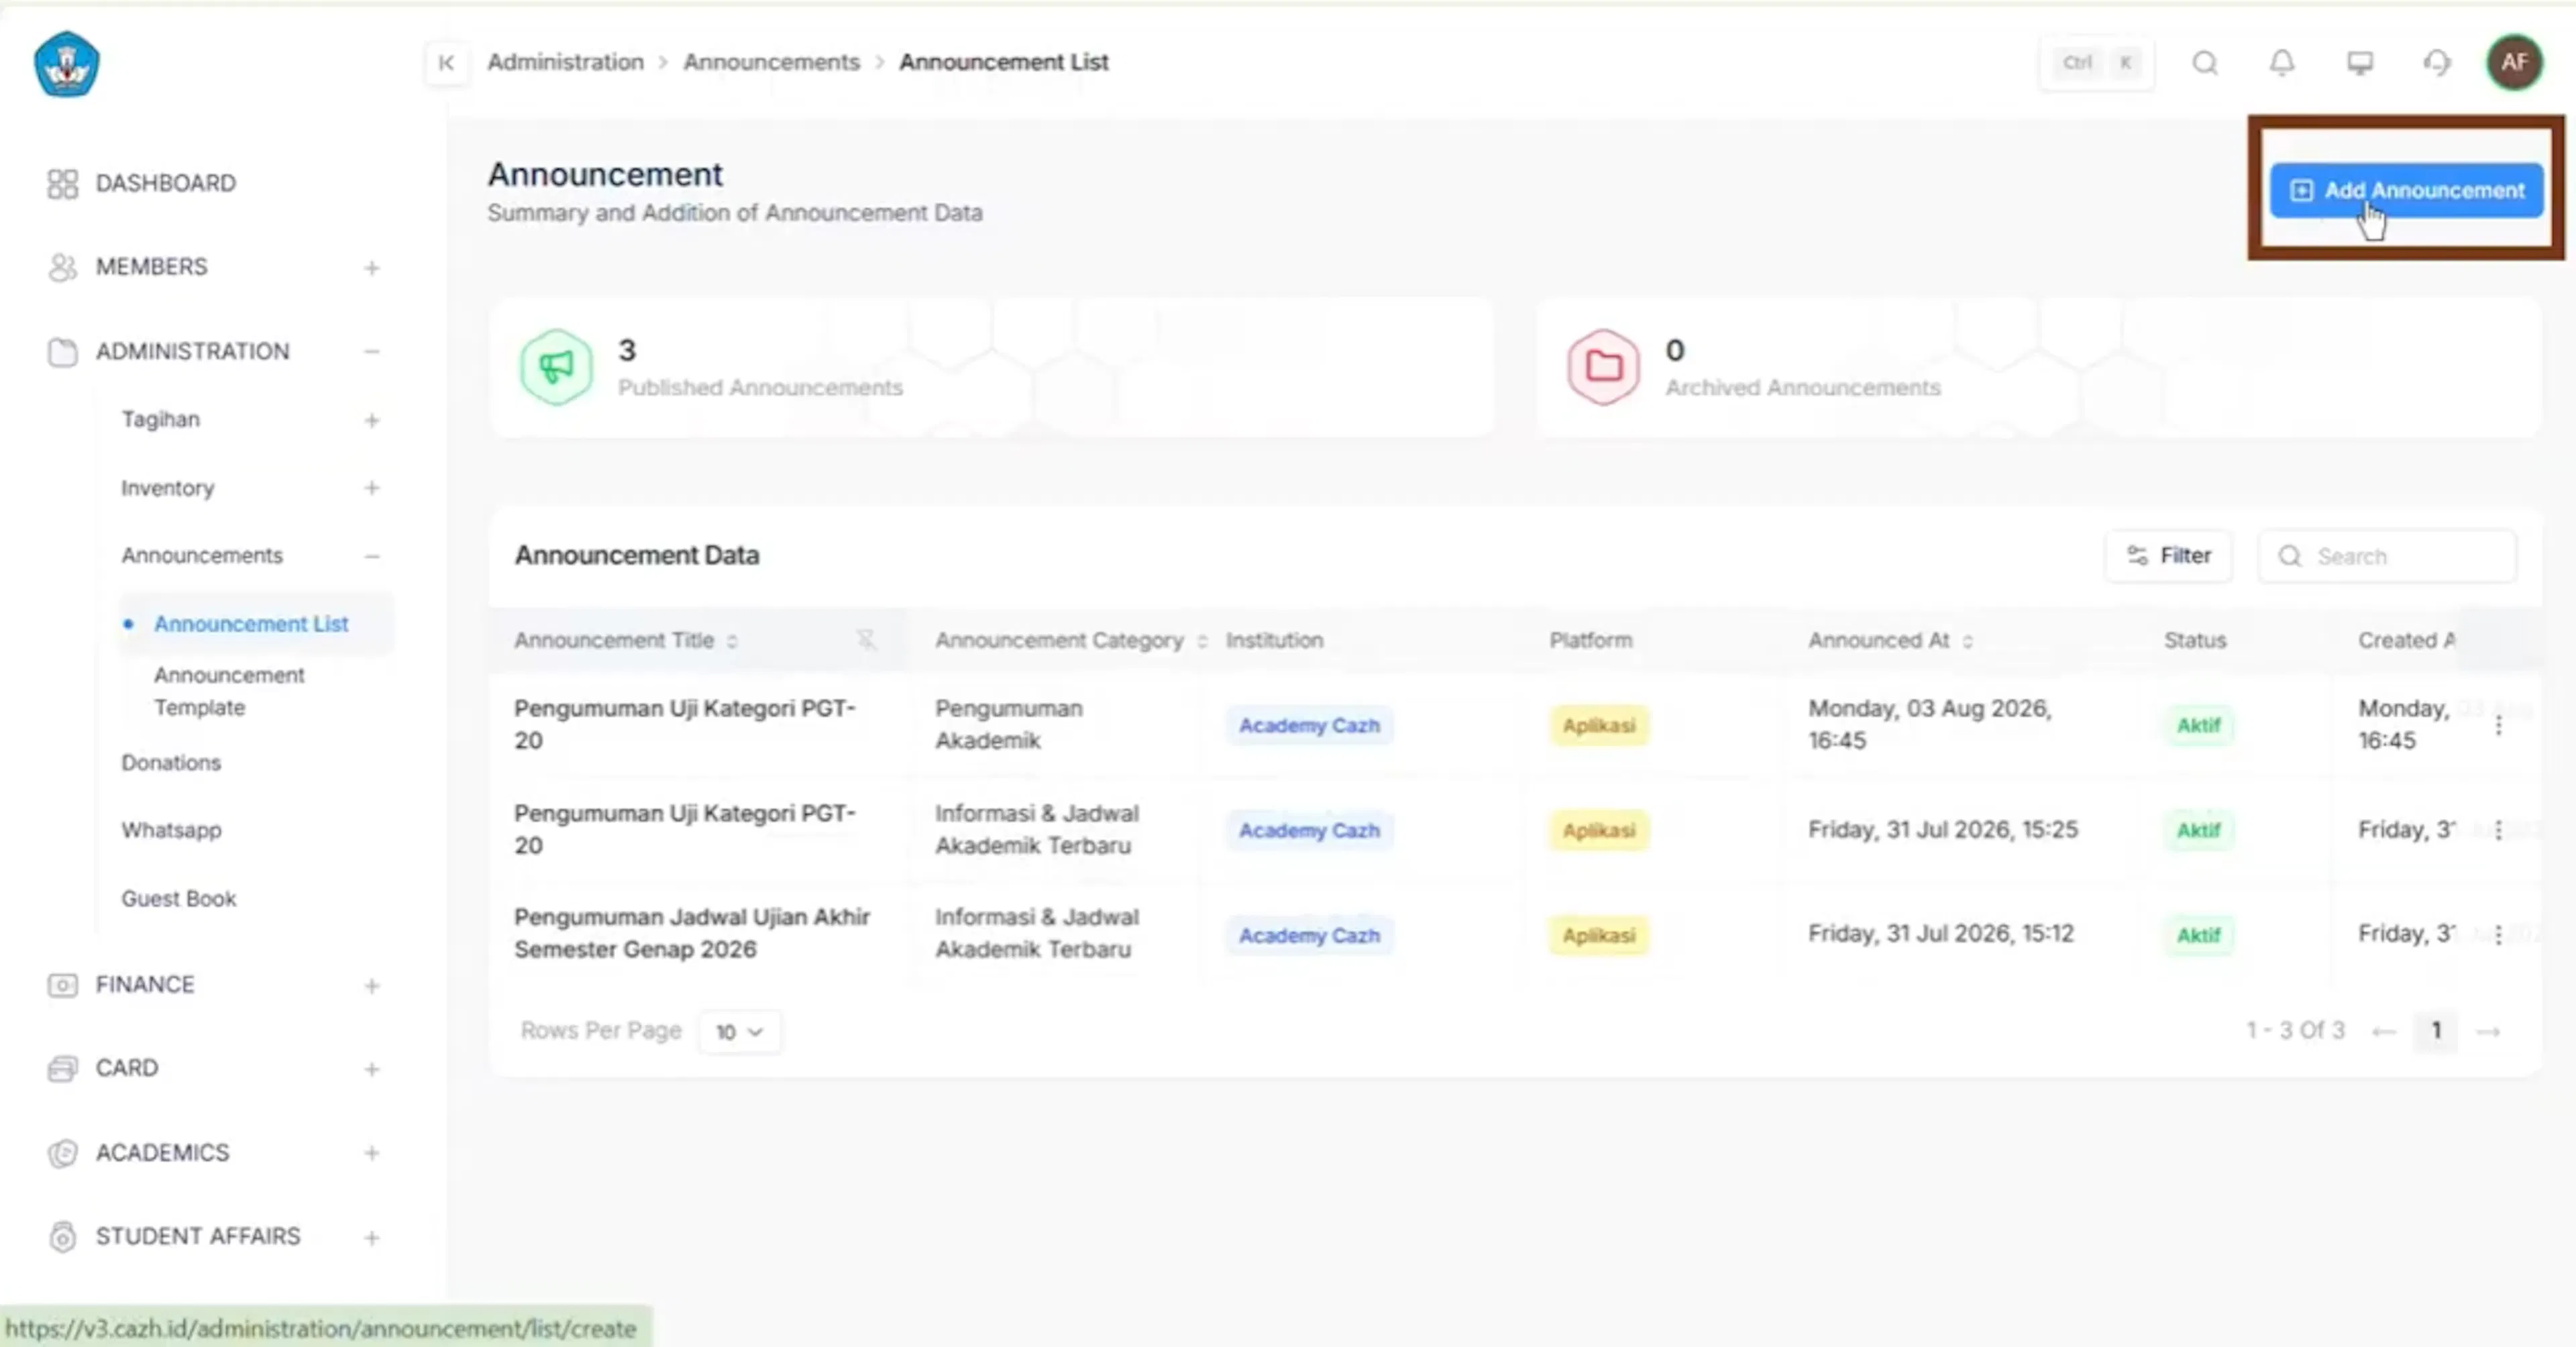Viewport: 2576px width, 1347px height.
Task: Expand the Inventory submenu
Action: [x=372, y=488]
